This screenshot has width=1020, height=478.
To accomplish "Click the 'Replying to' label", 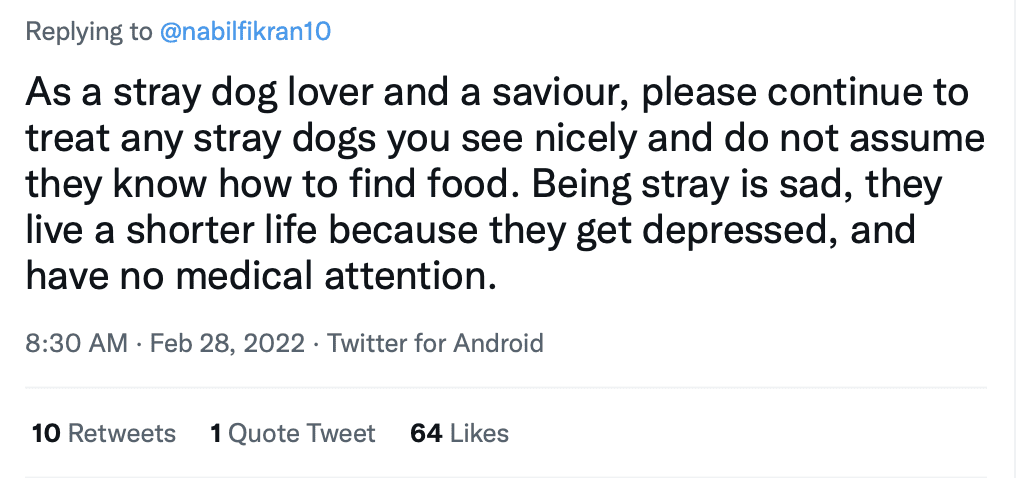I will click(88, 32).
